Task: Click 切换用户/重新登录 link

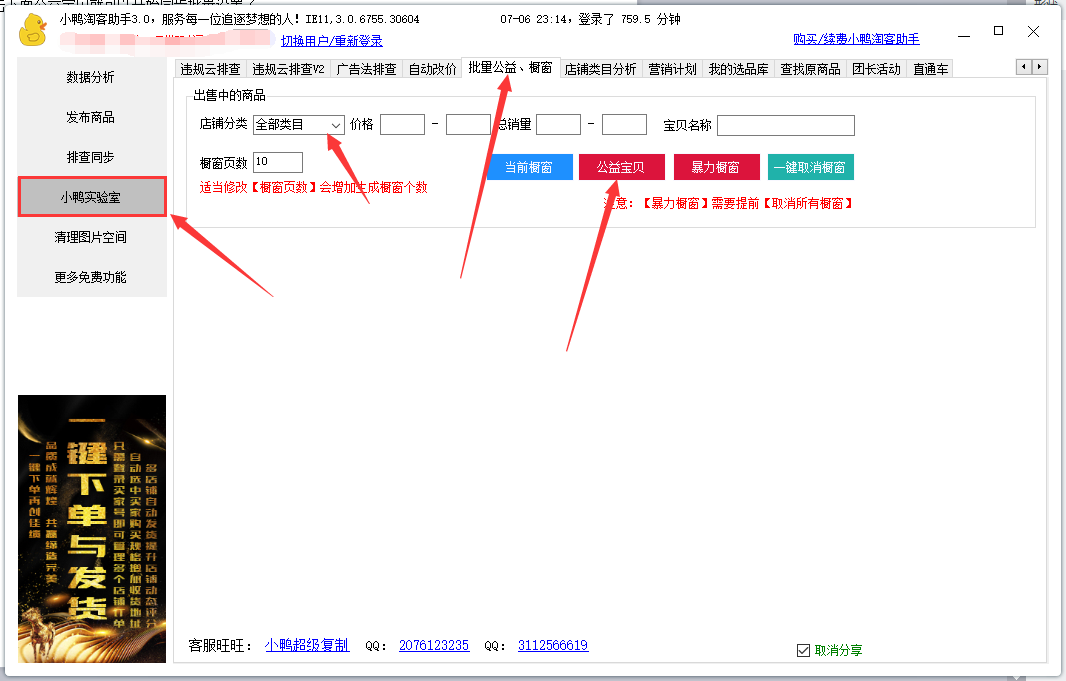Action: (332, 41)
